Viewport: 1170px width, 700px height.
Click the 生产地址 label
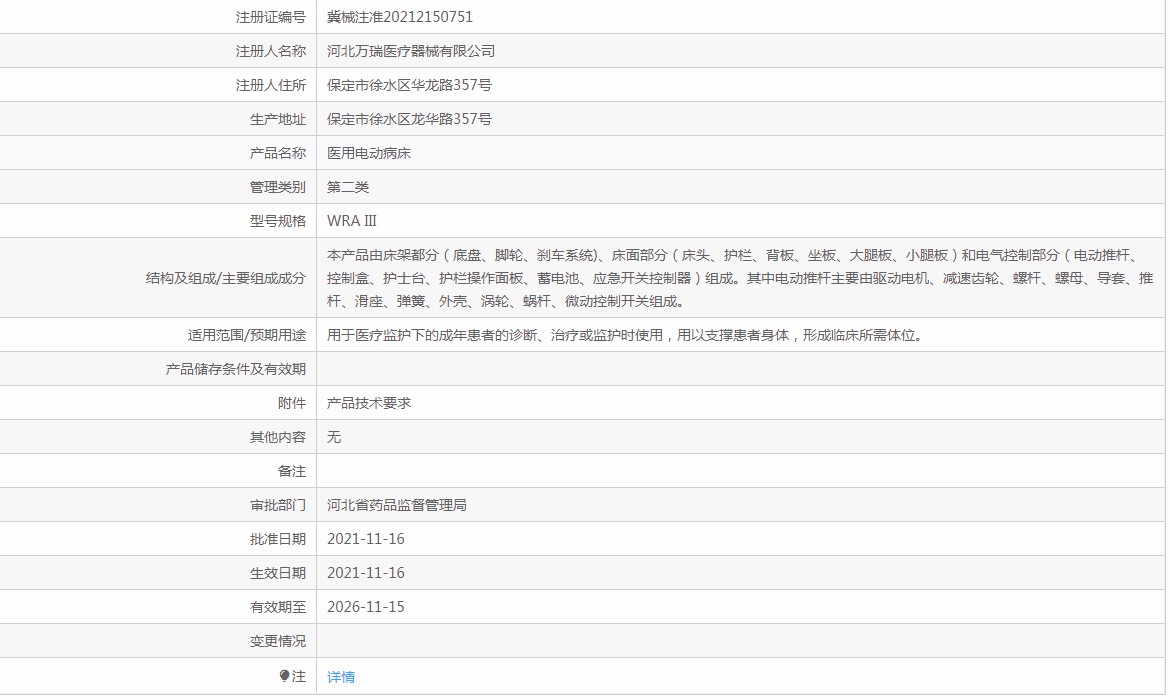click(x=278, y=119)
